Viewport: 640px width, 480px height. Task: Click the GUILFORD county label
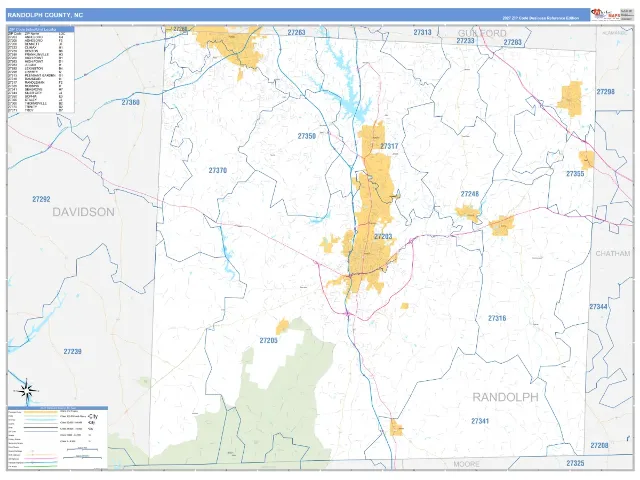(x=482, y=33)
